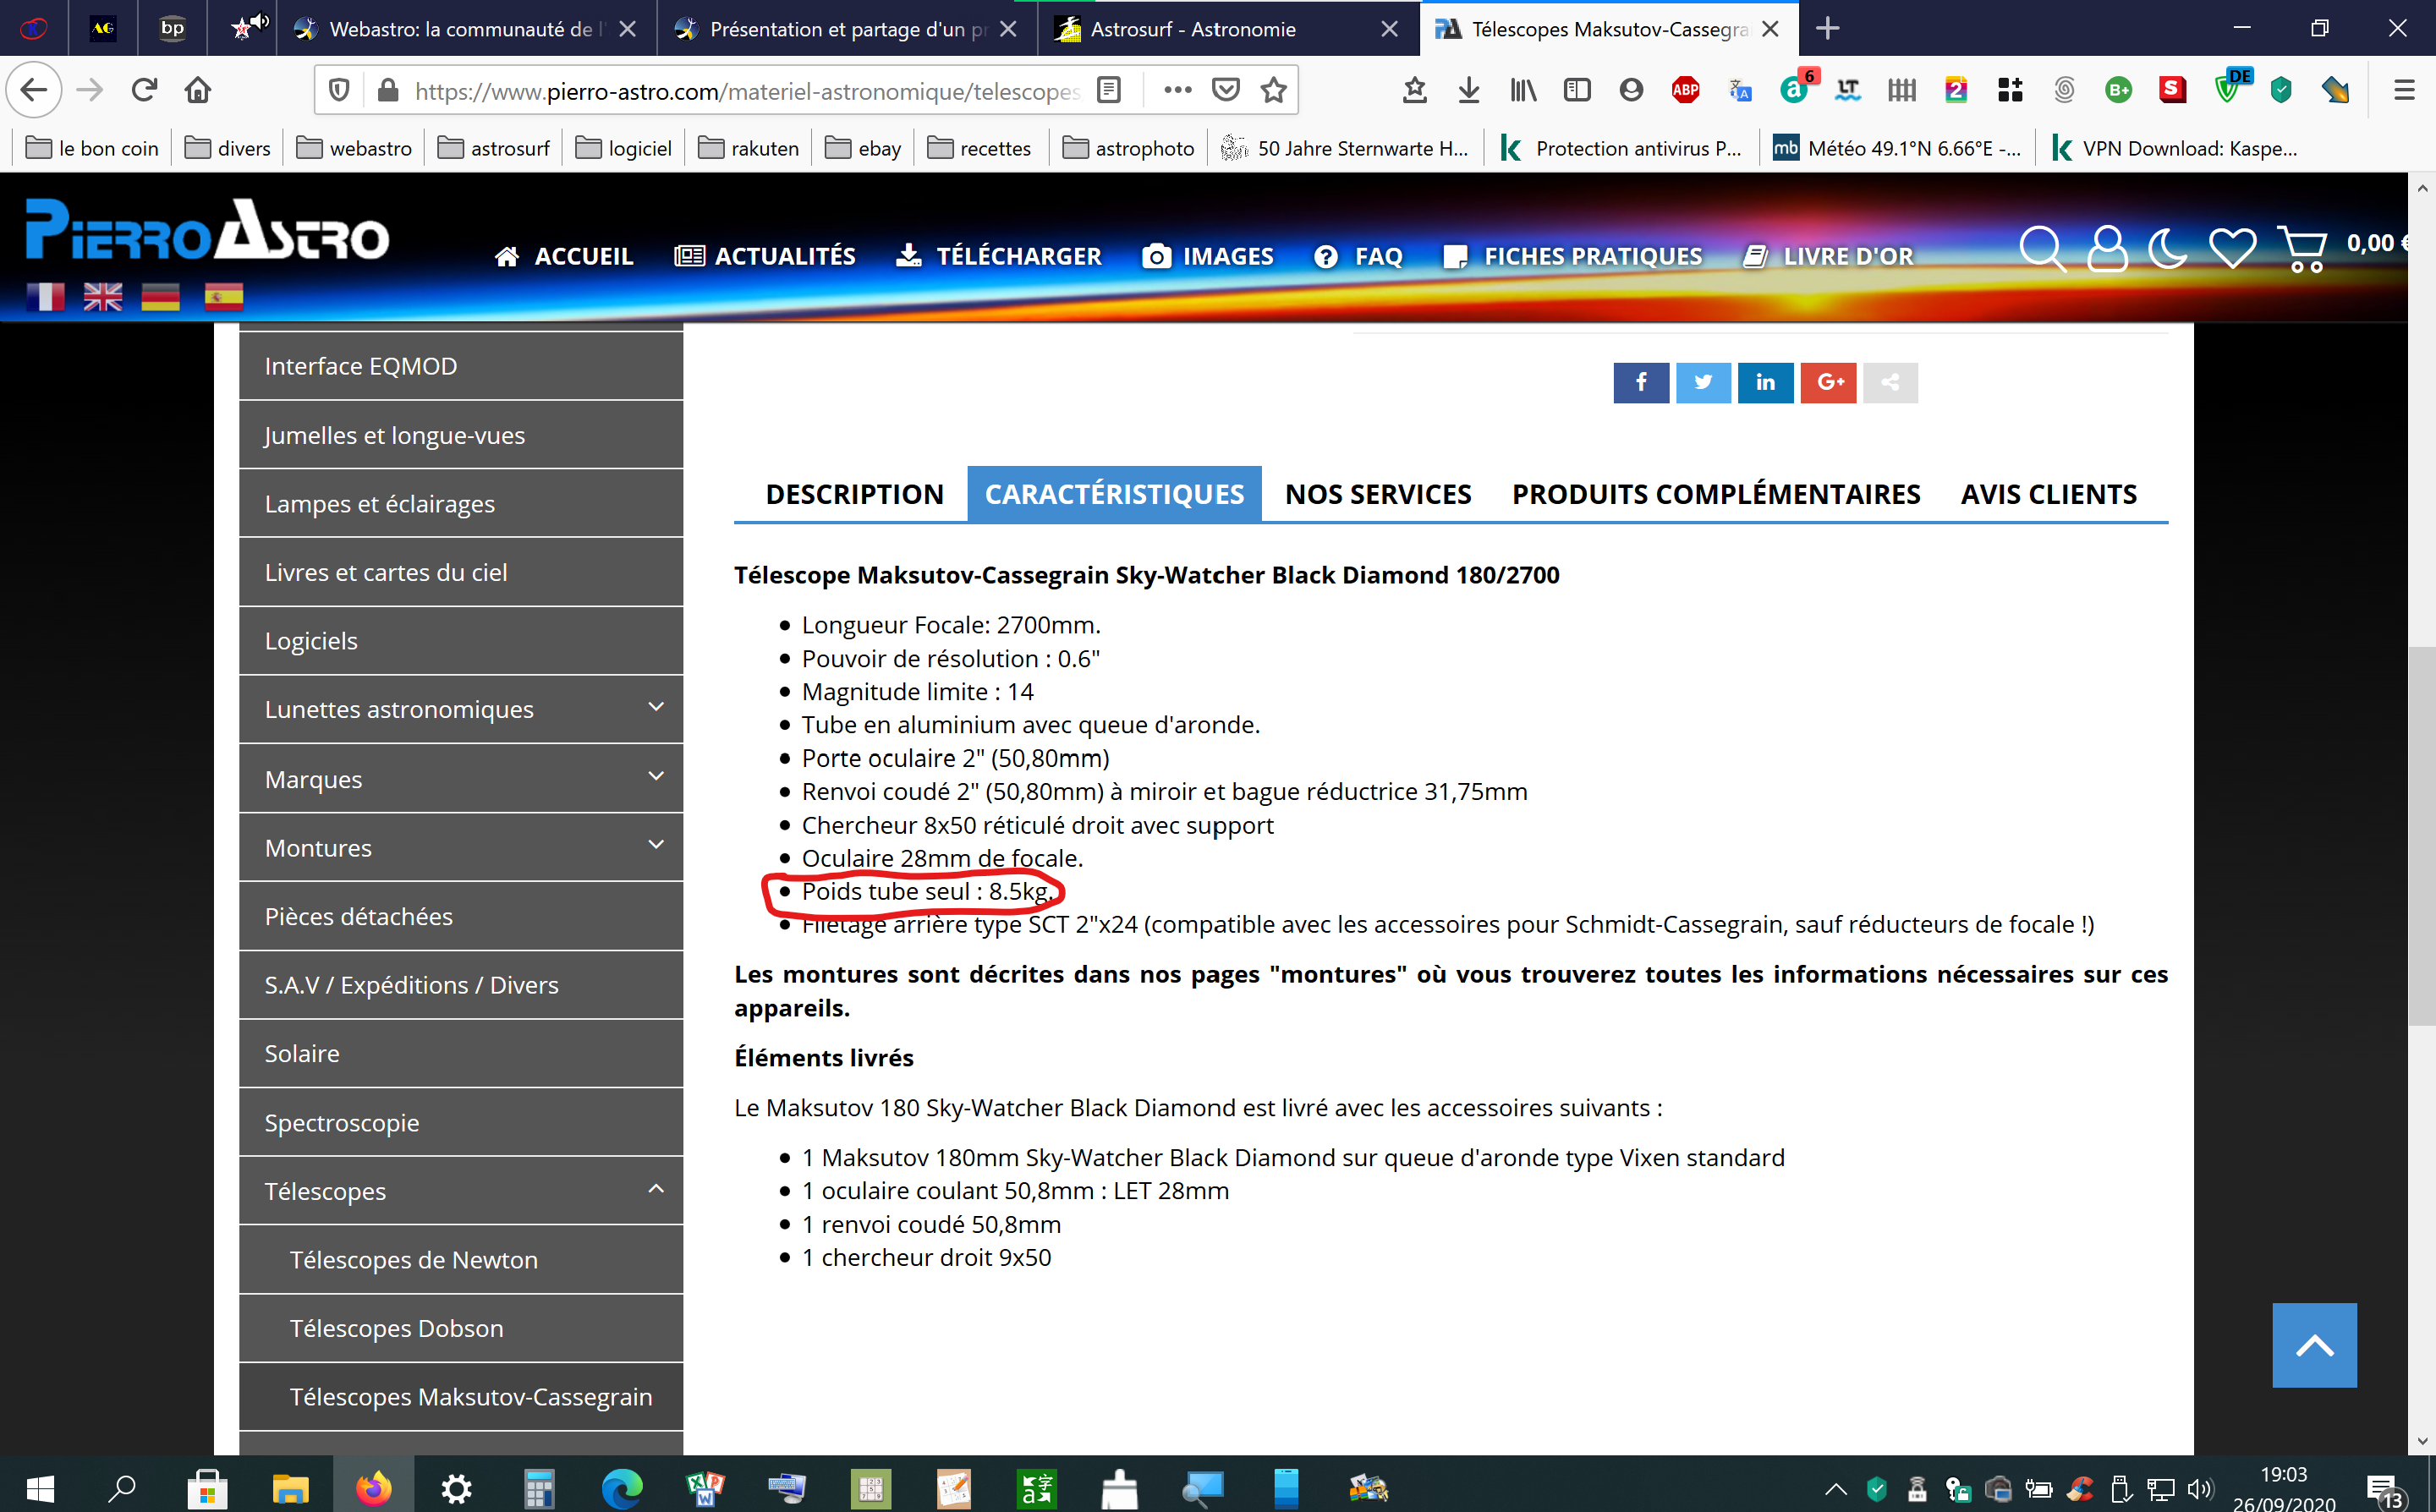Screen dimensions: 2436x1512
Task: Expand the Montures category
Action: (x=656, y=846)
